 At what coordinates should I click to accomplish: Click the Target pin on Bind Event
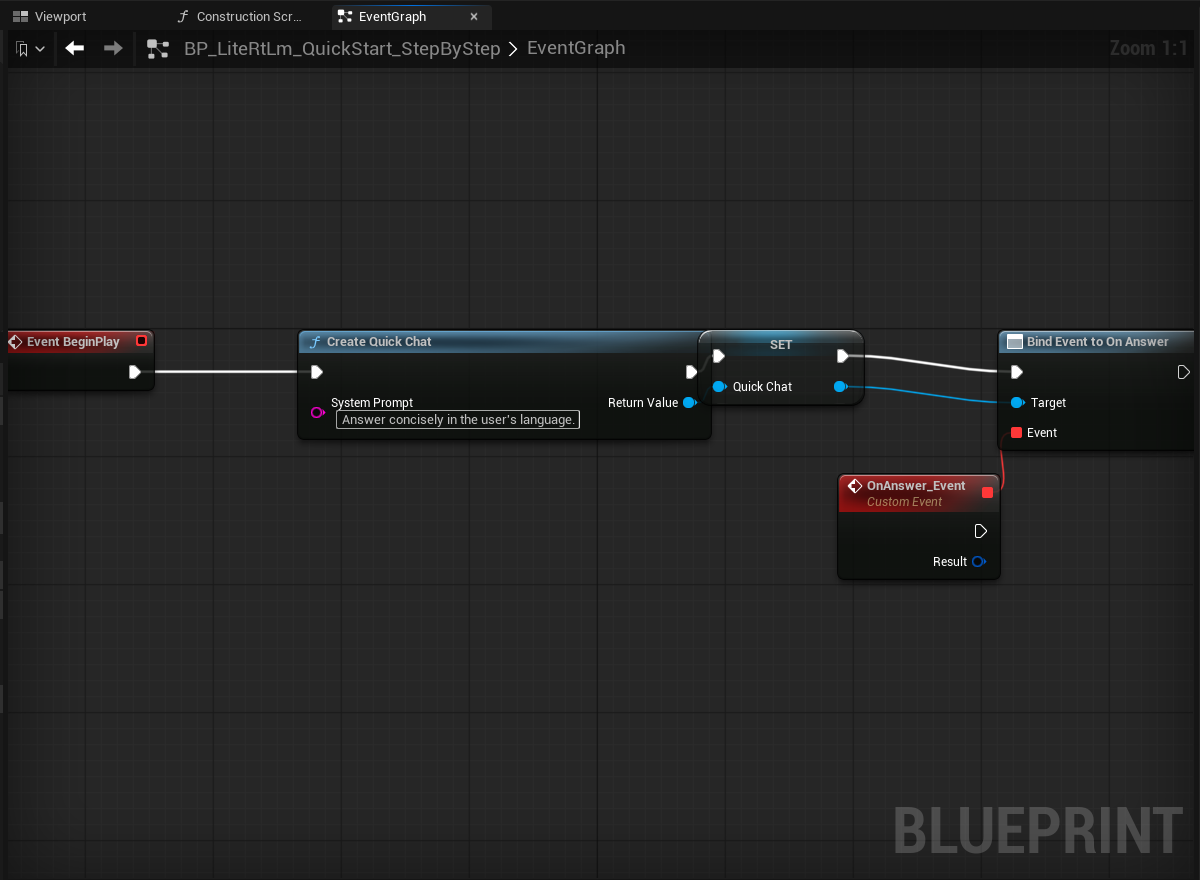(1017, 403)
